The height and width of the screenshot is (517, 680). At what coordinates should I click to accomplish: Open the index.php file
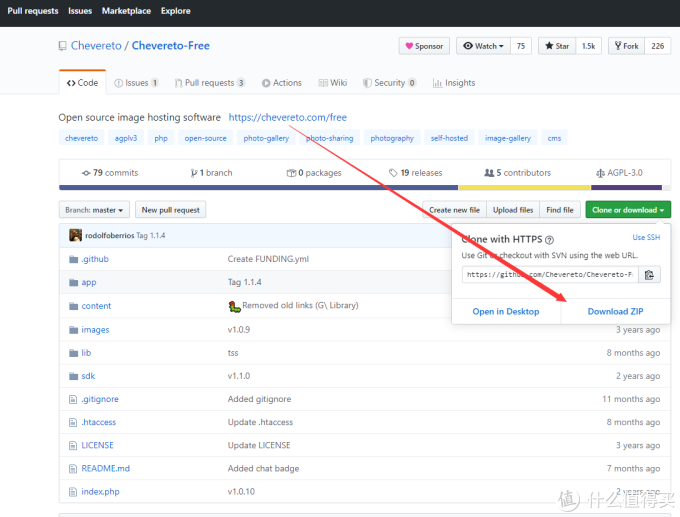tap(100, 491)
